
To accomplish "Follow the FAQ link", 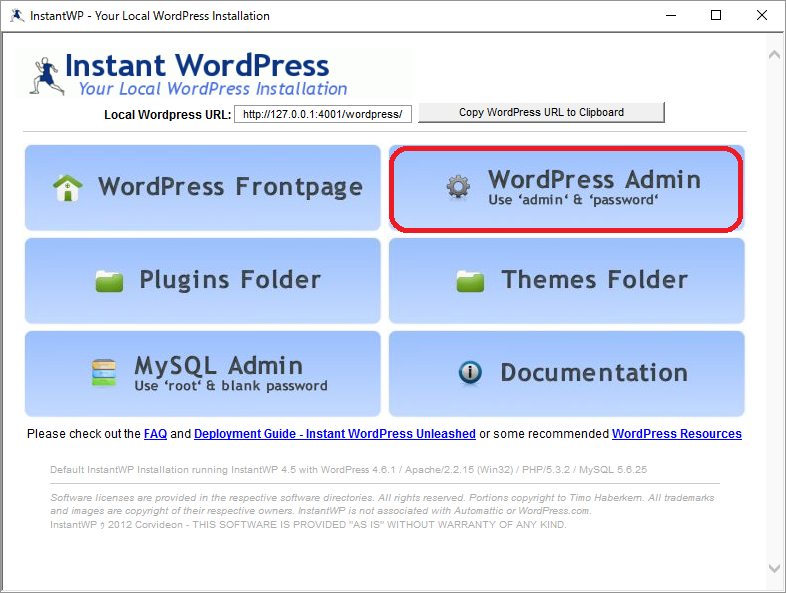I will (x=155, y=434).
